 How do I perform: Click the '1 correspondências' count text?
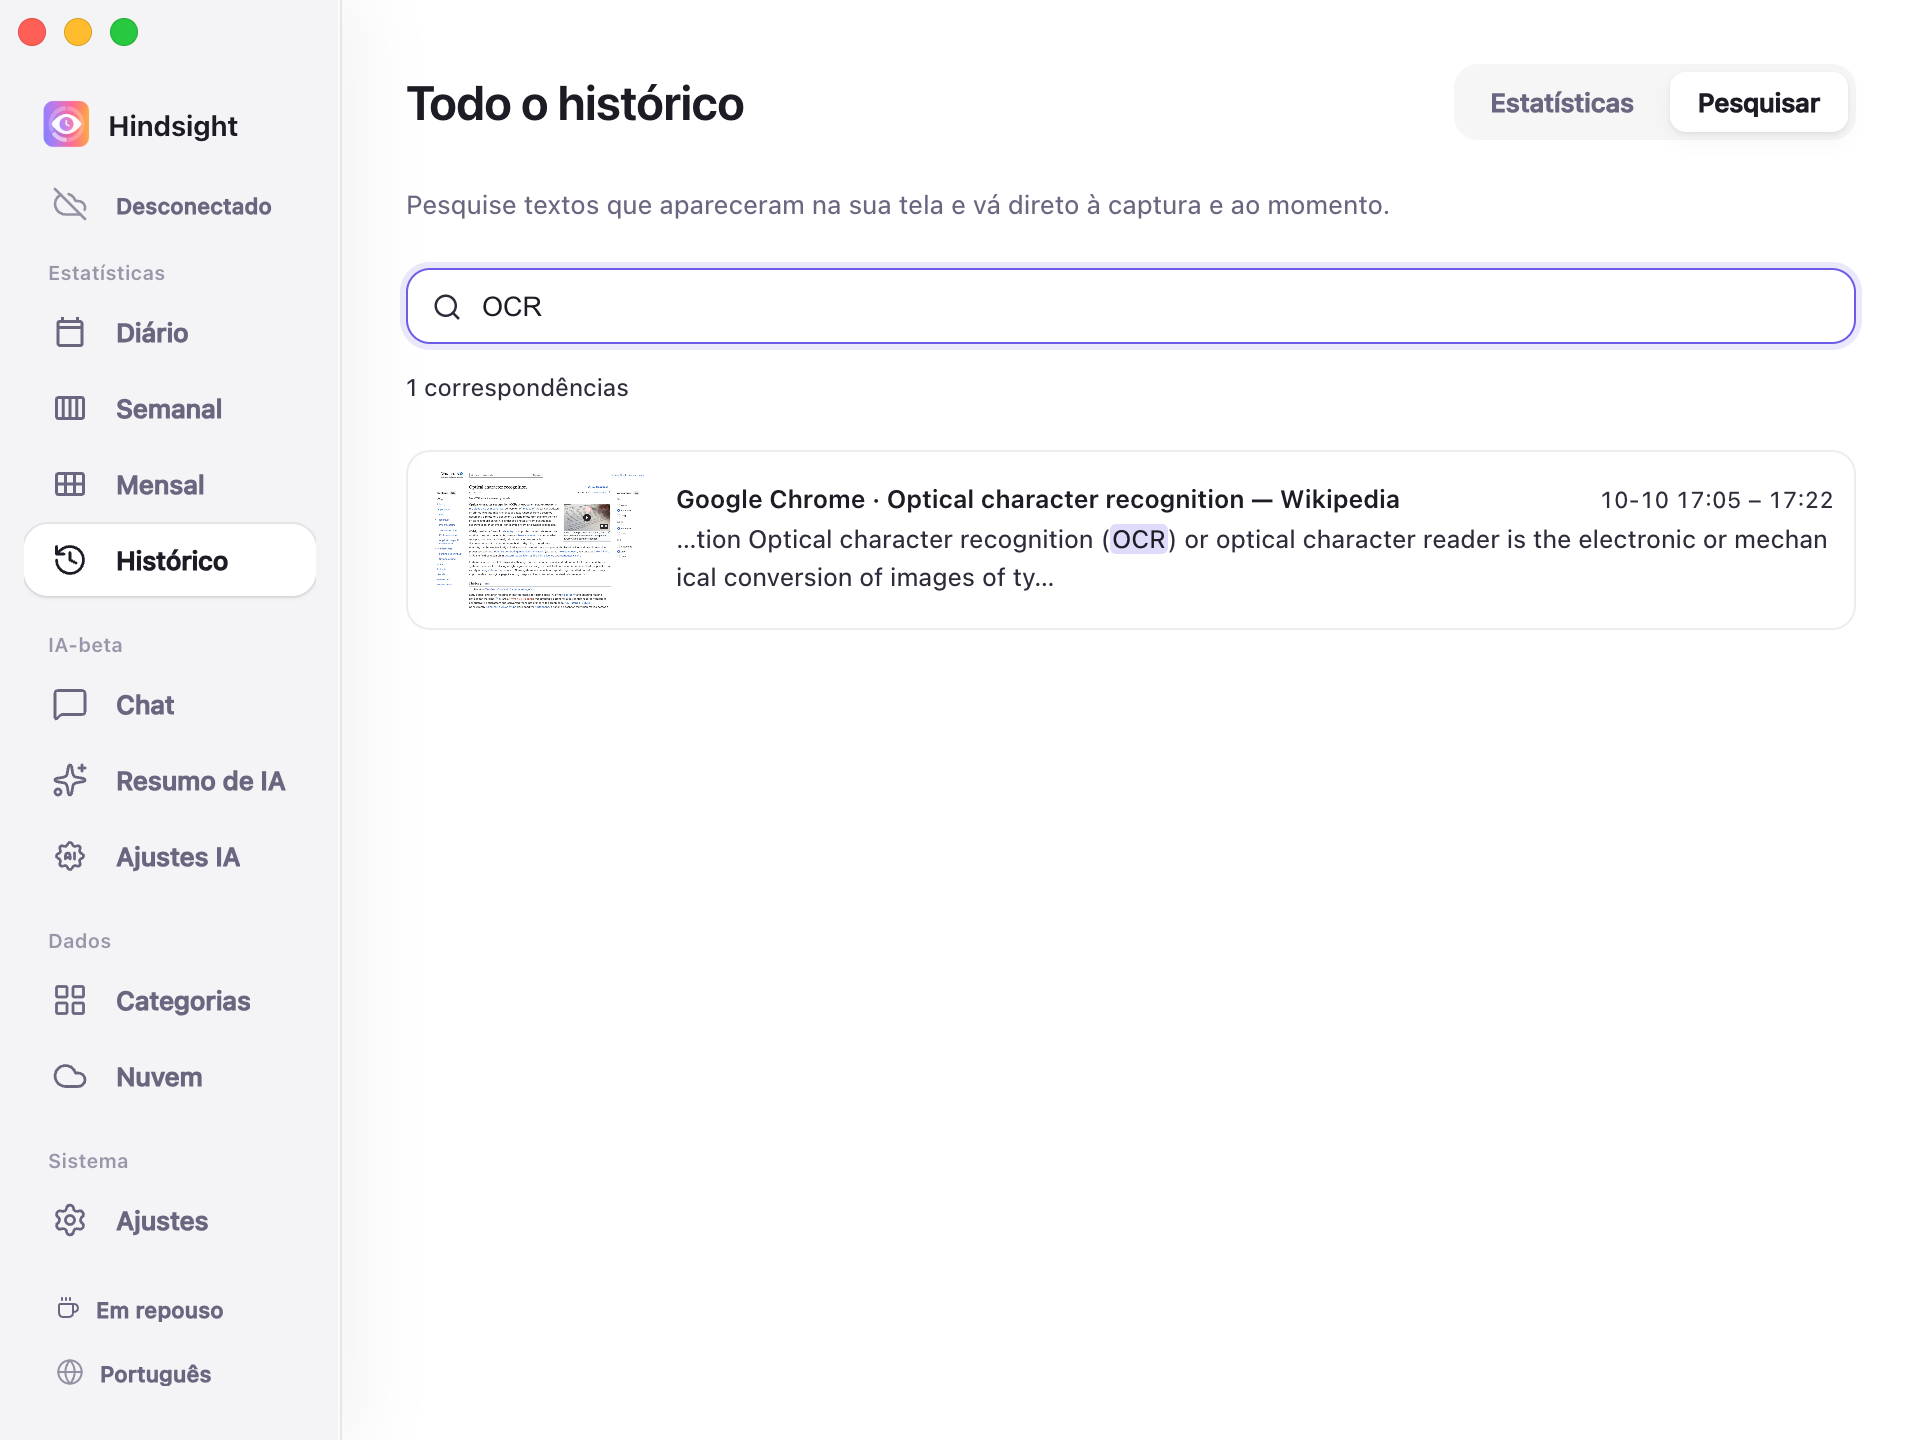coord(517,388)
